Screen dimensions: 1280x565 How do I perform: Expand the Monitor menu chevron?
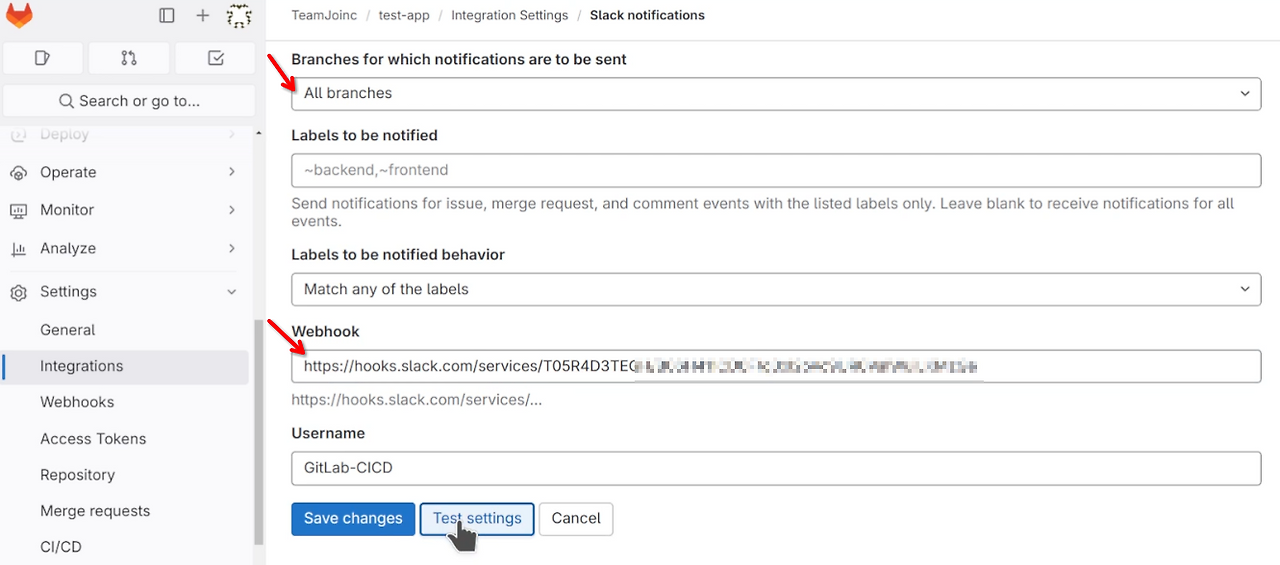232,210
